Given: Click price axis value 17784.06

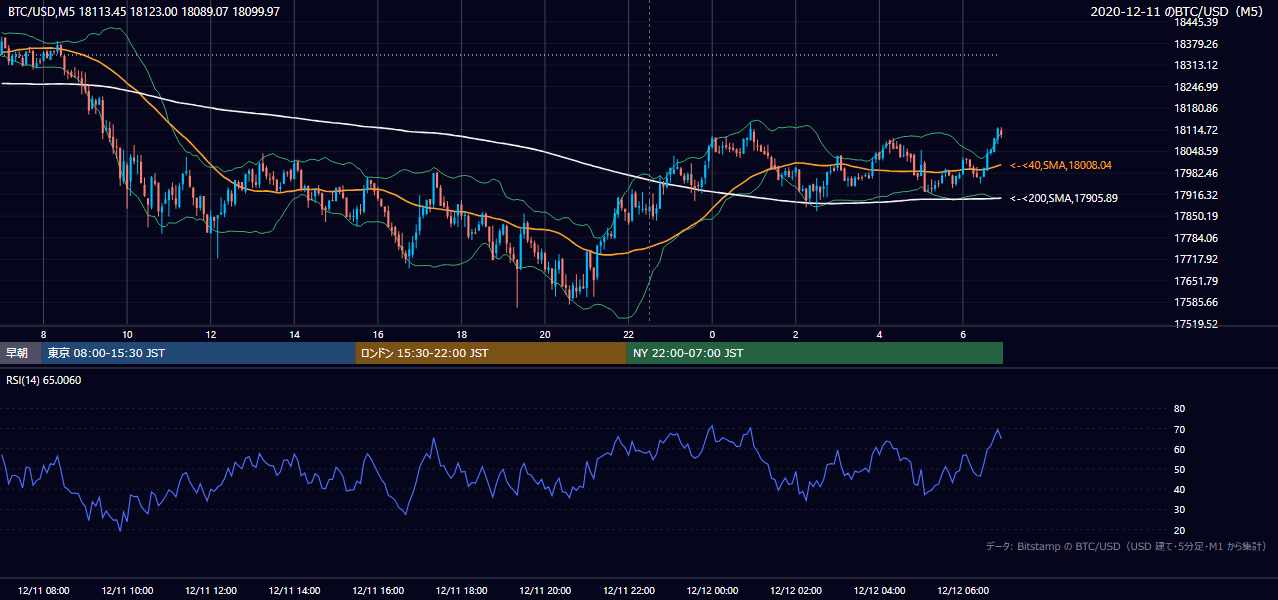Looking at the screenshot, I should (1196, 238).
